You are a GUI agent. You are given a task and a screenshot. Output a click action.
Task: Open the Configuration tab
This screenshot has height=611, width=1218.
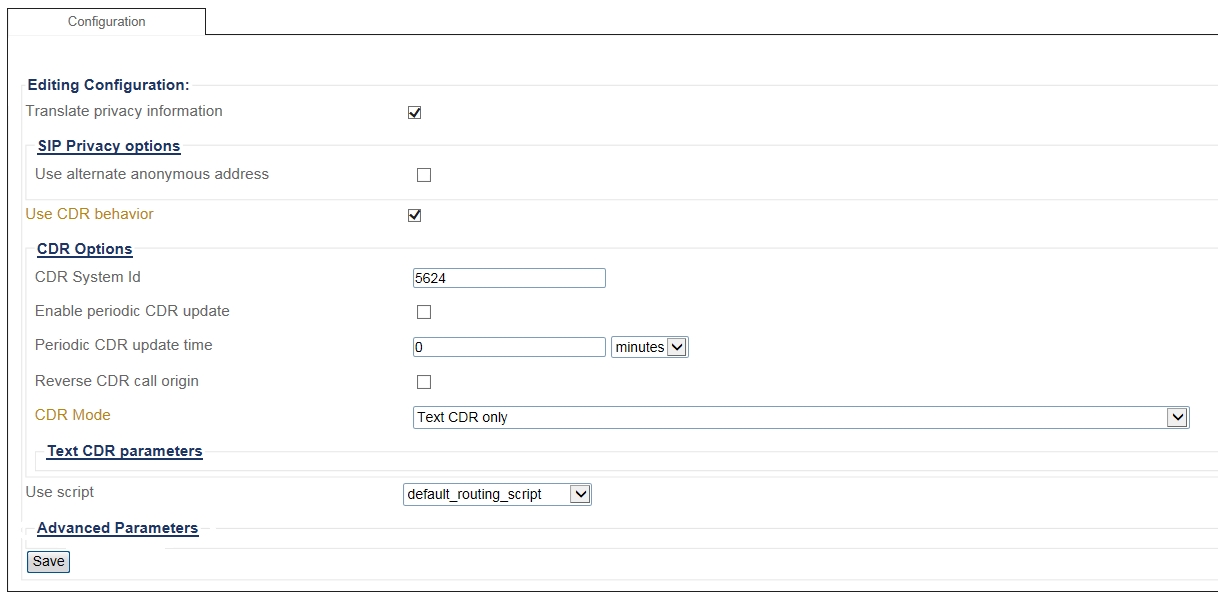(106, 21)
